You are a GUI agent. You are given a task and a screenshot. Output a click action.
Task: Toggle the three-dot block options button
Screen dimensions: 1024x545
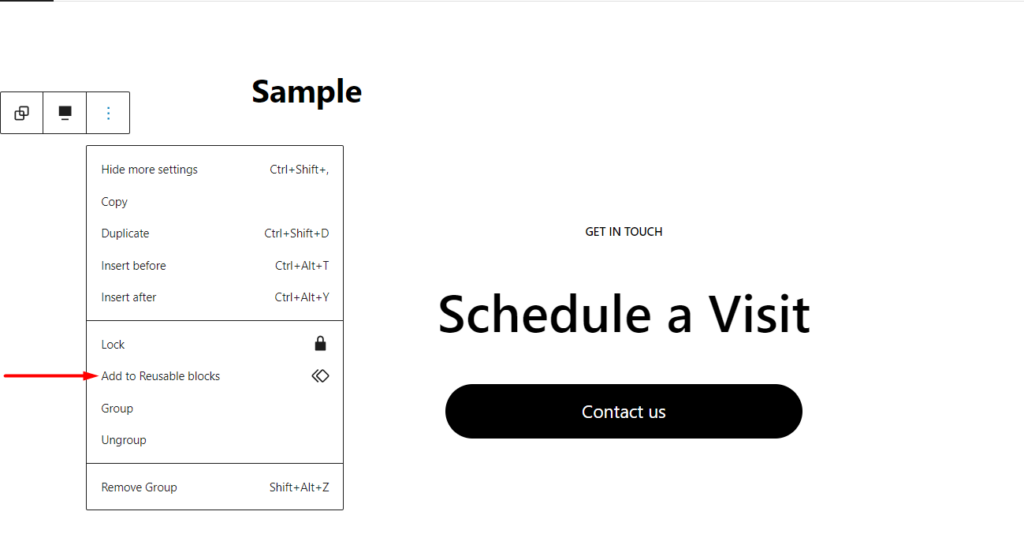108,113
